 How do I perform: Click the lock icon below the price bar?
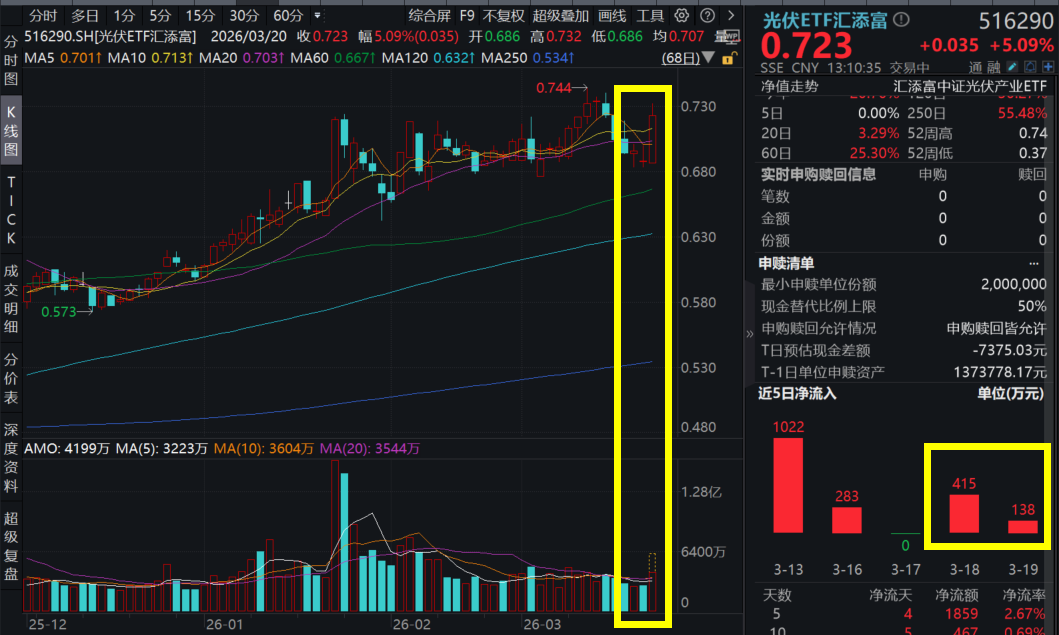tap(729, 58)
